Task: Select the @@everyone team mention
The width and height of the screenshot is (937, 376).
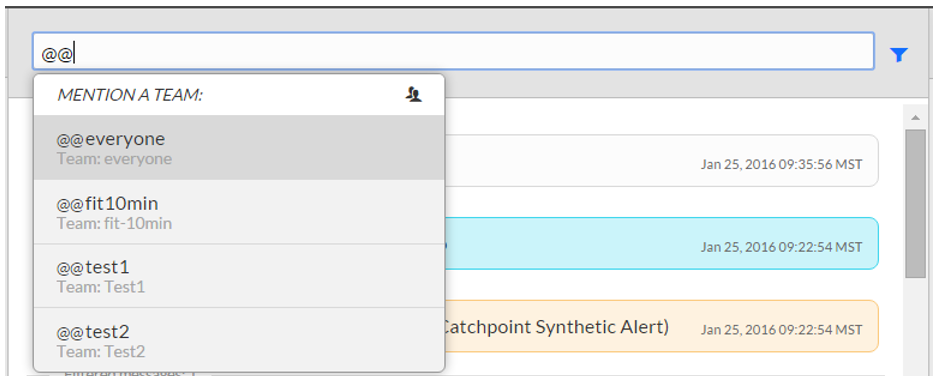Action: (x=239, y=148)
